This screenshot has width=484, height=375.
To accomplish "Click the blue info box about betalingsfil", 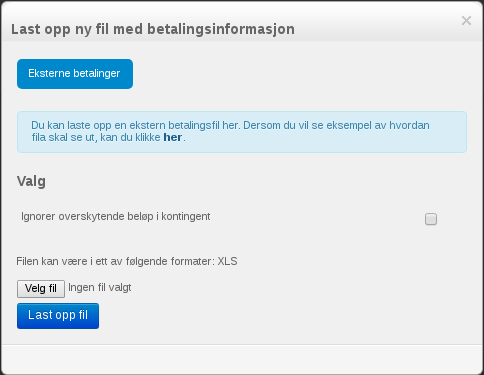I will pyautogui.click(x=242, y=132).
